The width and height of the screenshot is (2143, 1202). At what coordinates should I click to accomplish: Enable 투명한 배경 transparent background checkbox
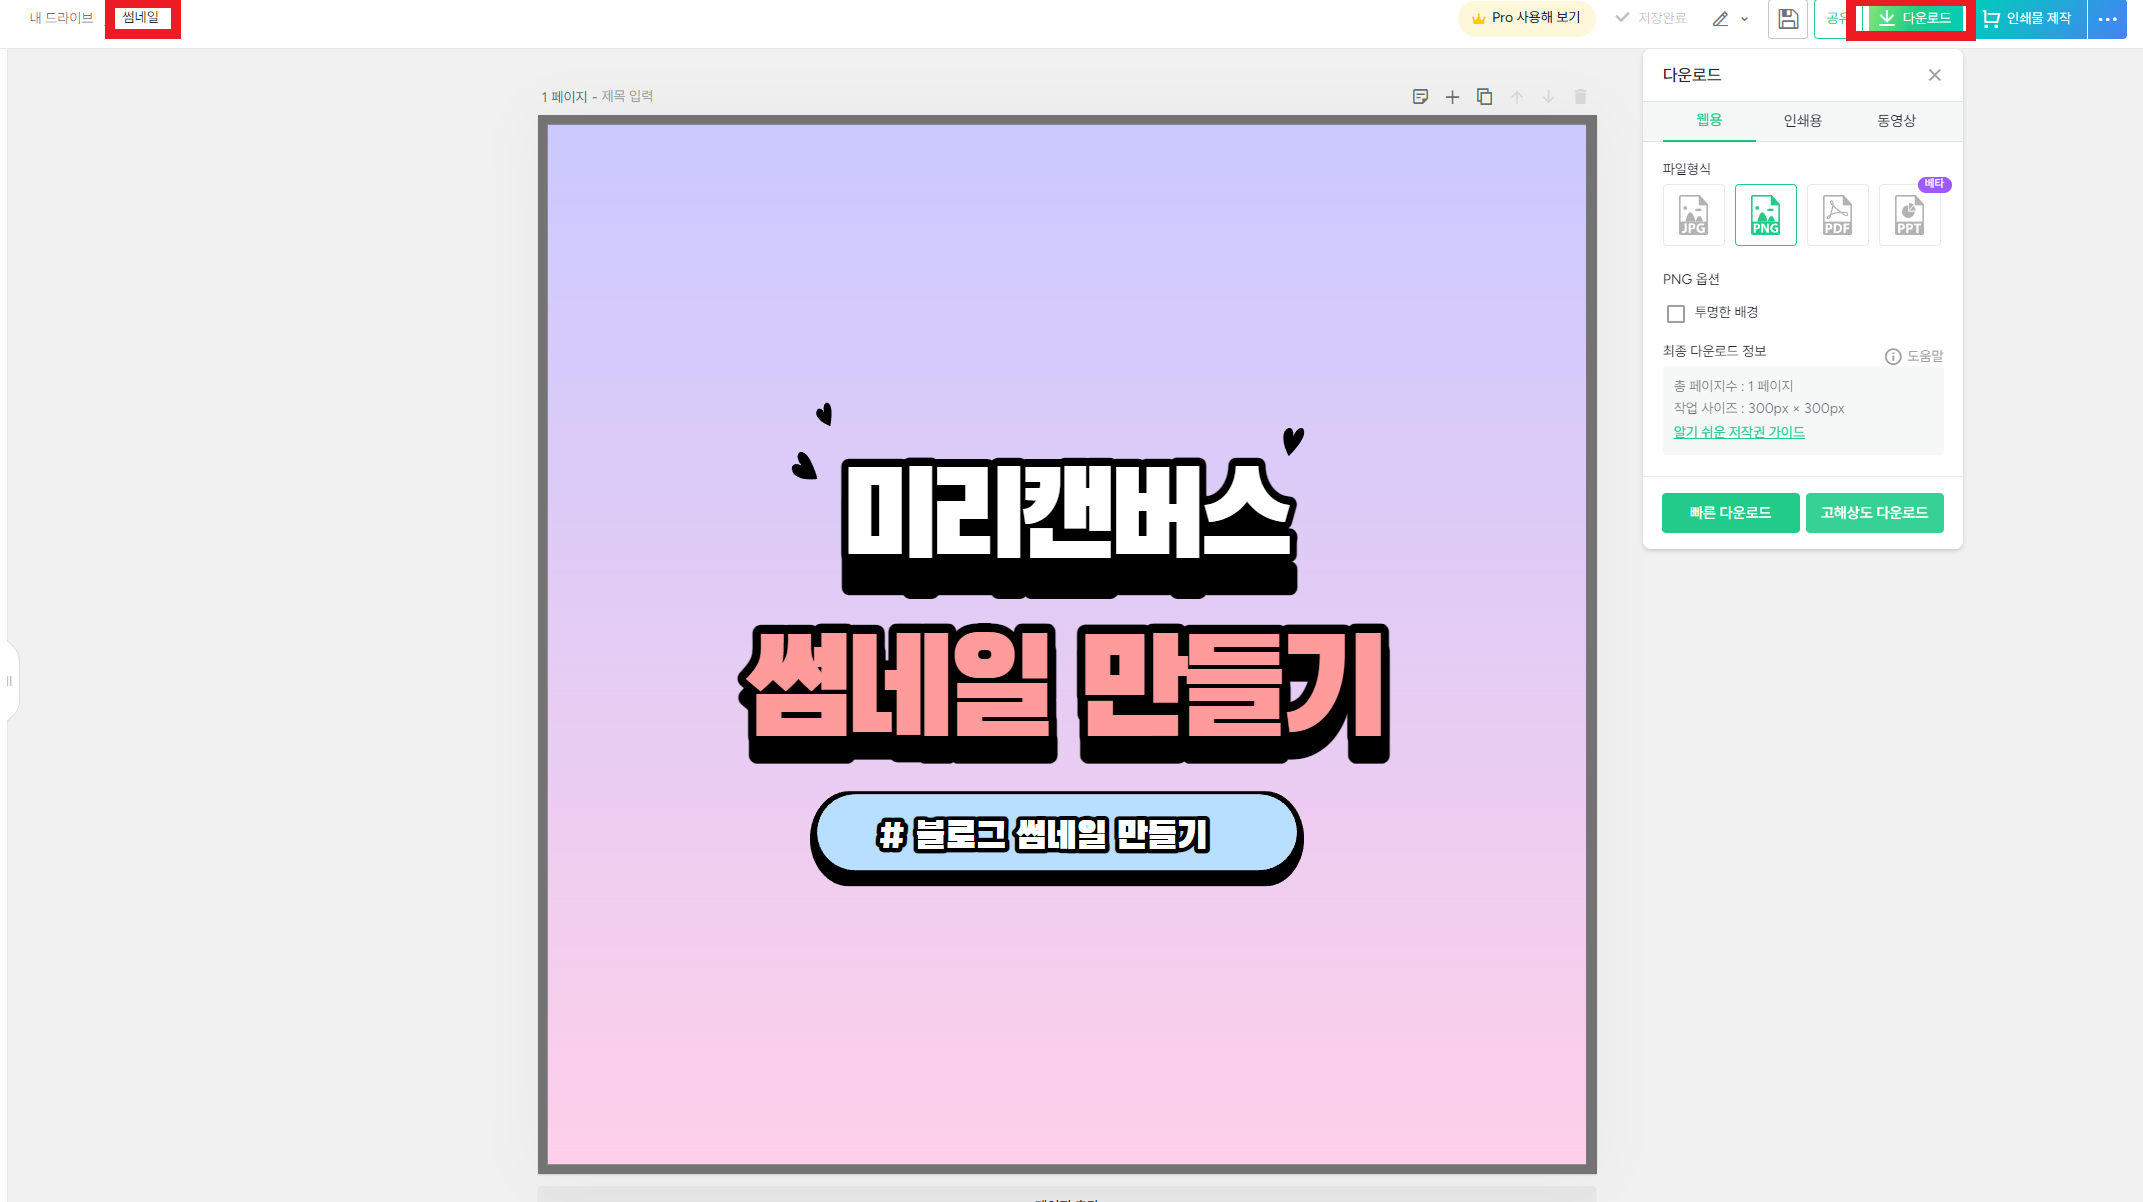coord(1676,314)
